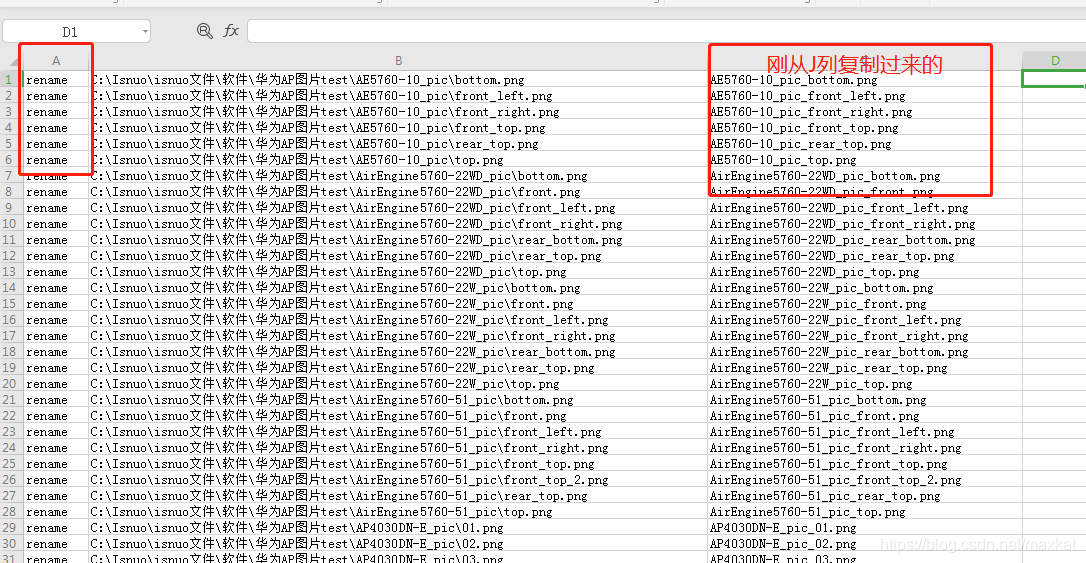Select path cell ending AirEngine5760-22W_pic\front_right.png
Image resolution: width=1086 pixels, height=563 pixels.
[x=398, y=335]
